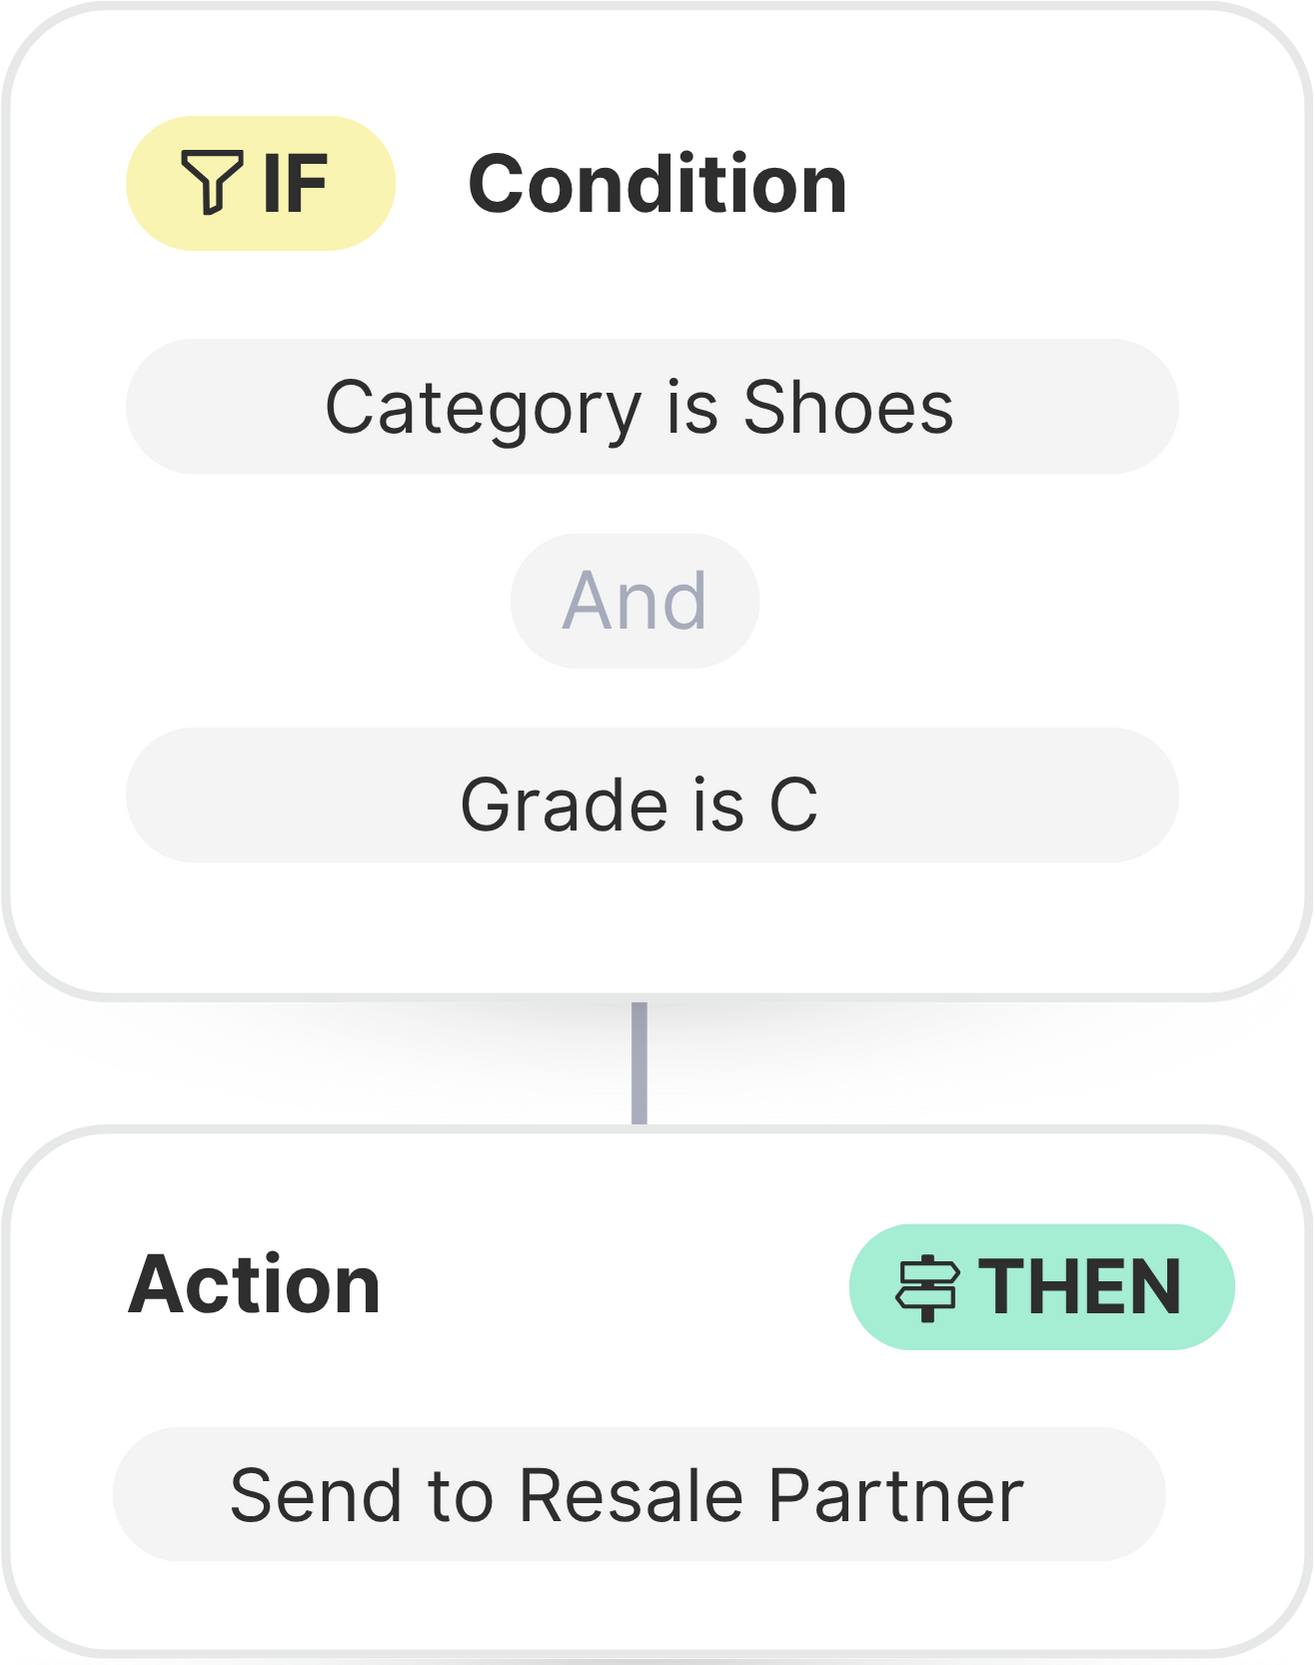Click the word 'Shoes' in the category rule
1315x1665 pixels.
[848, 408]
